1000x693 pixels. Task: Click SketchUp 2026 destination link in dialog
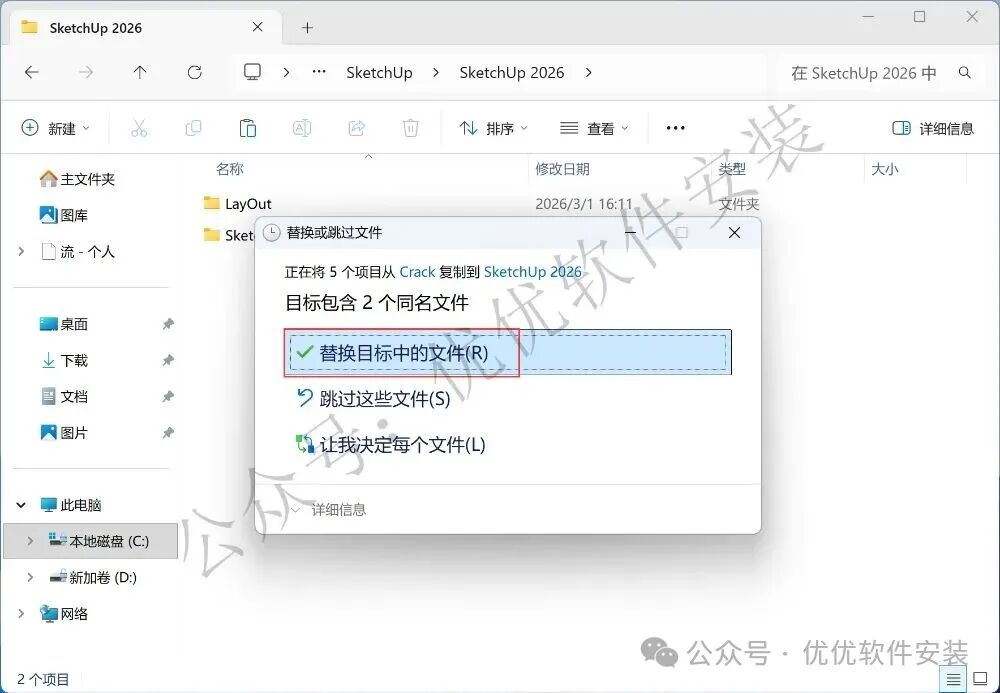[x=533, y=272]
